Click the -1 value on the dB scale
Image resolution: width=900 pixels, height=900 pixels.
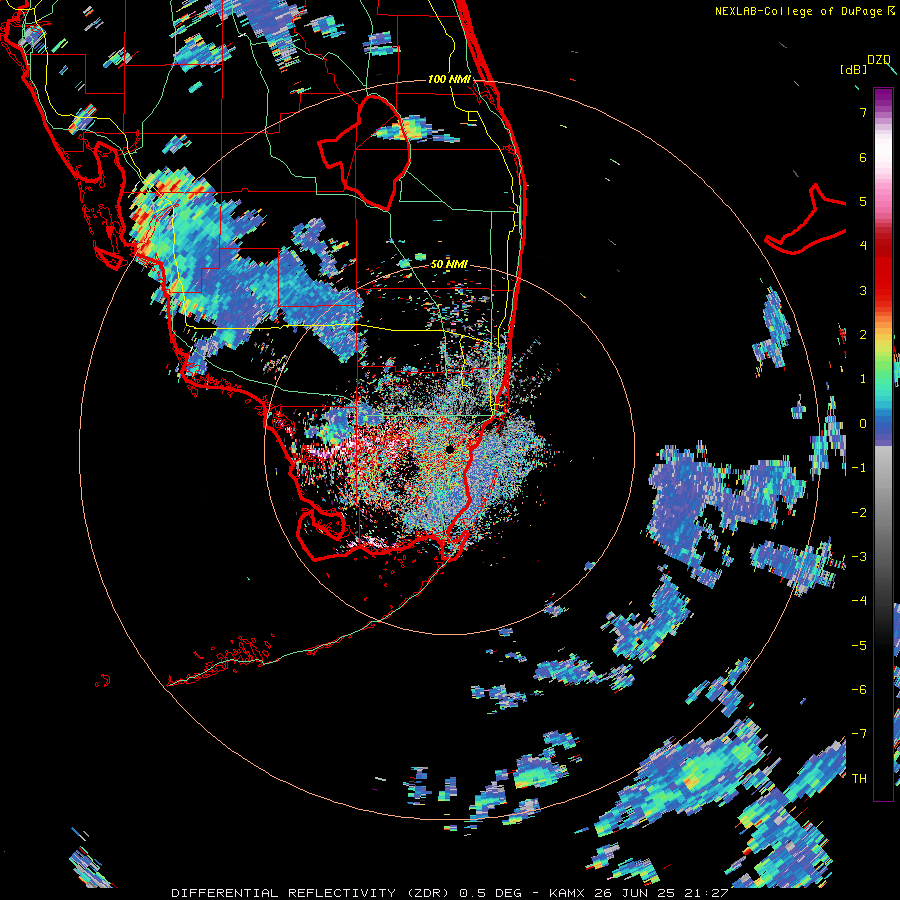point(859,467)
